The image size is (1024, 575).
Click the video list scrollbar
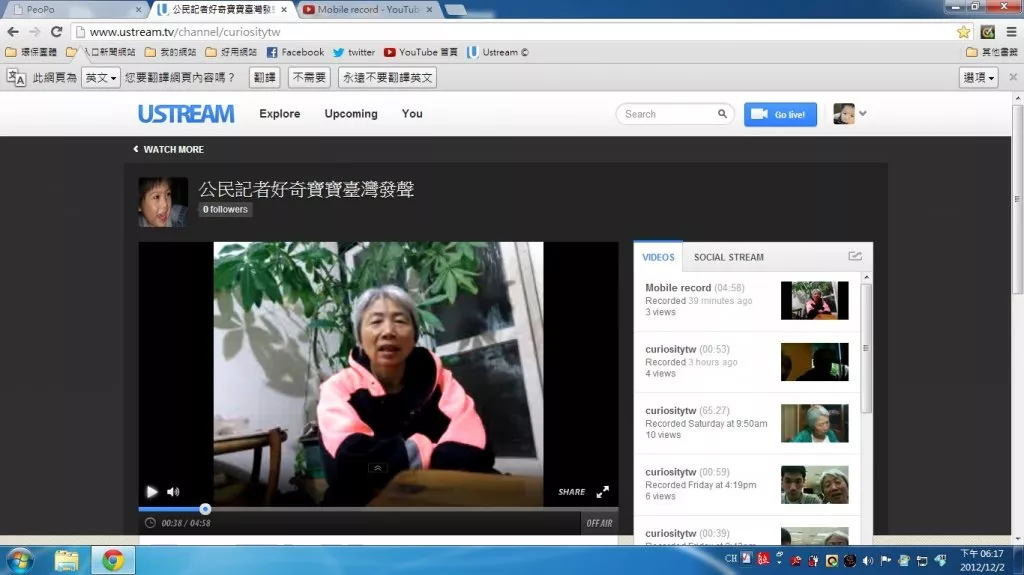866,348
